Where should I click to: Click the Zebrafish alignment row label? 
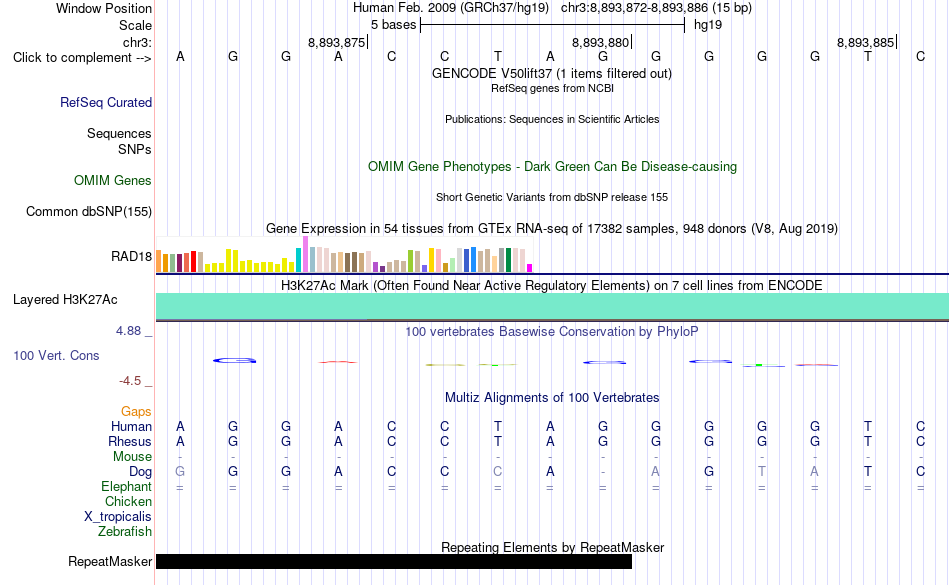point(125,532)
